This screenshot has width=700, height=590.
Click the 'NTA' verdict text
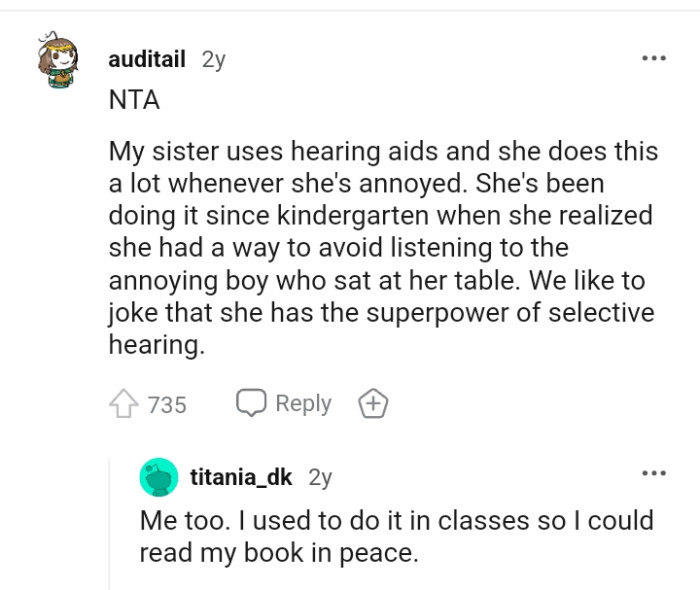(134, 101)
